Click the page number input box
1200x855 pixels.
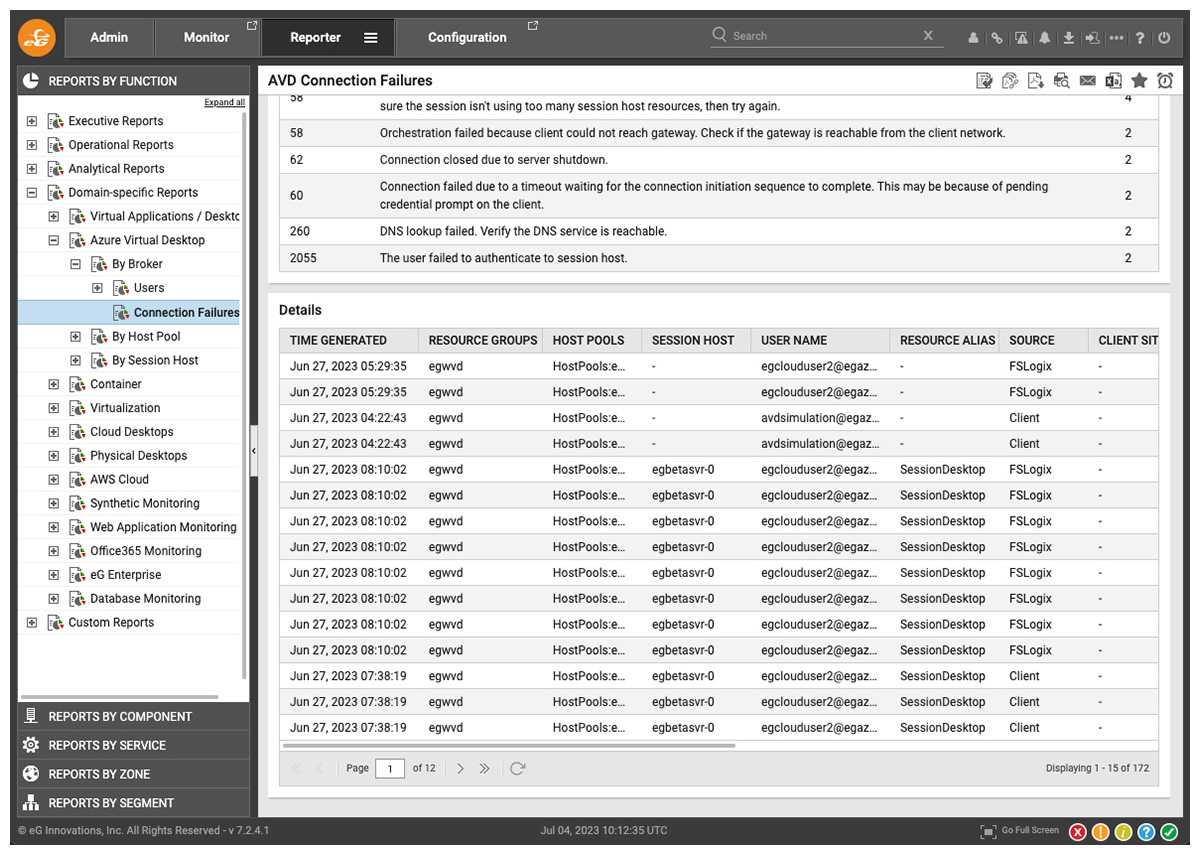click(x=390, y=768)
